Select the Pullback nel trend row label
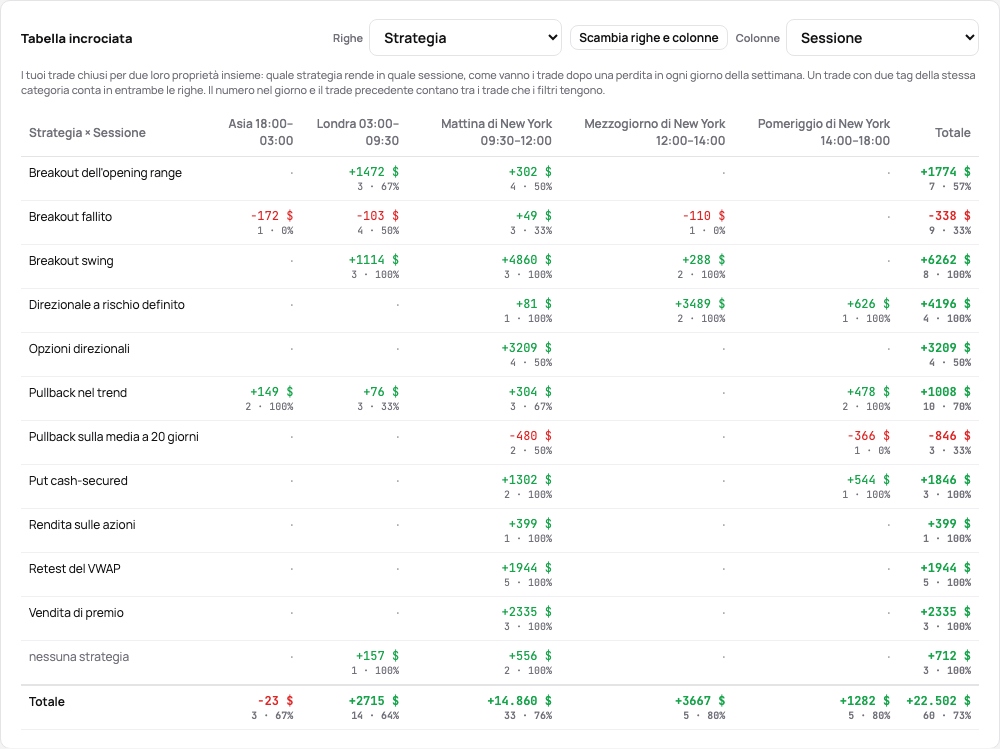This screenshot has height=749, width=1000. point(78,393)
